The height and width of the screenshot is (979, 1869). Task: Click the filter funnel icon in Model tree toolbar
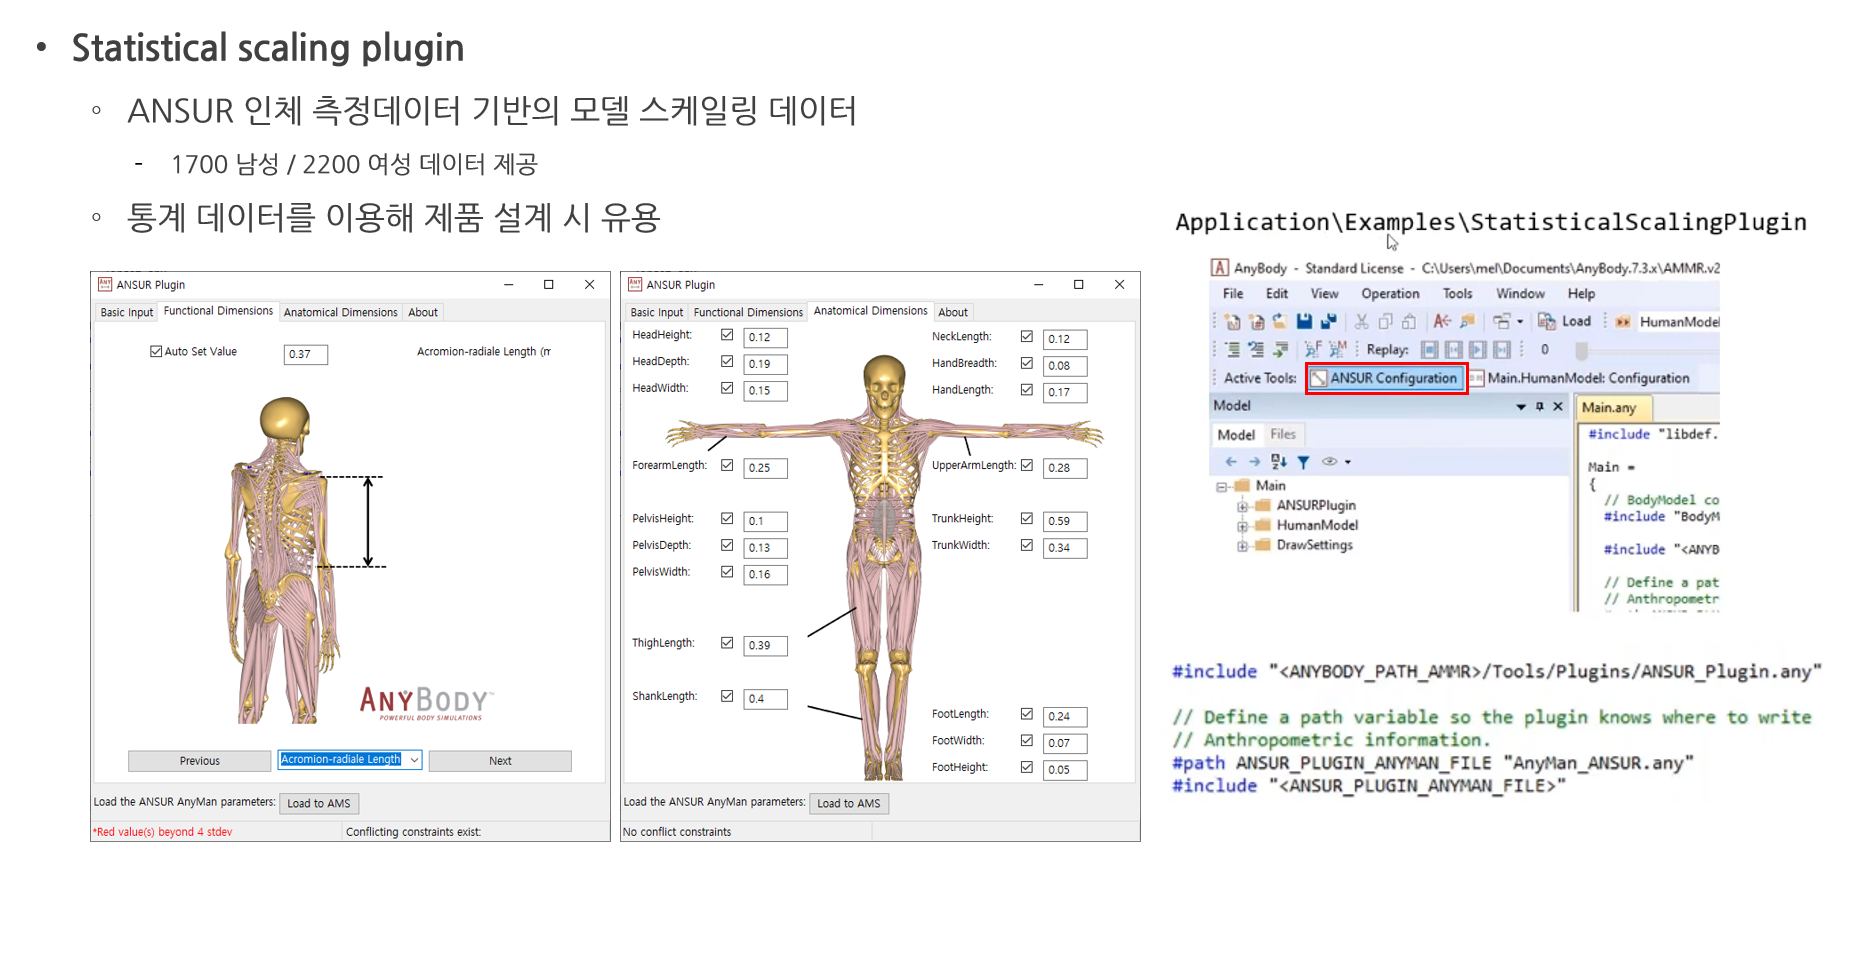coord(1304,462)
